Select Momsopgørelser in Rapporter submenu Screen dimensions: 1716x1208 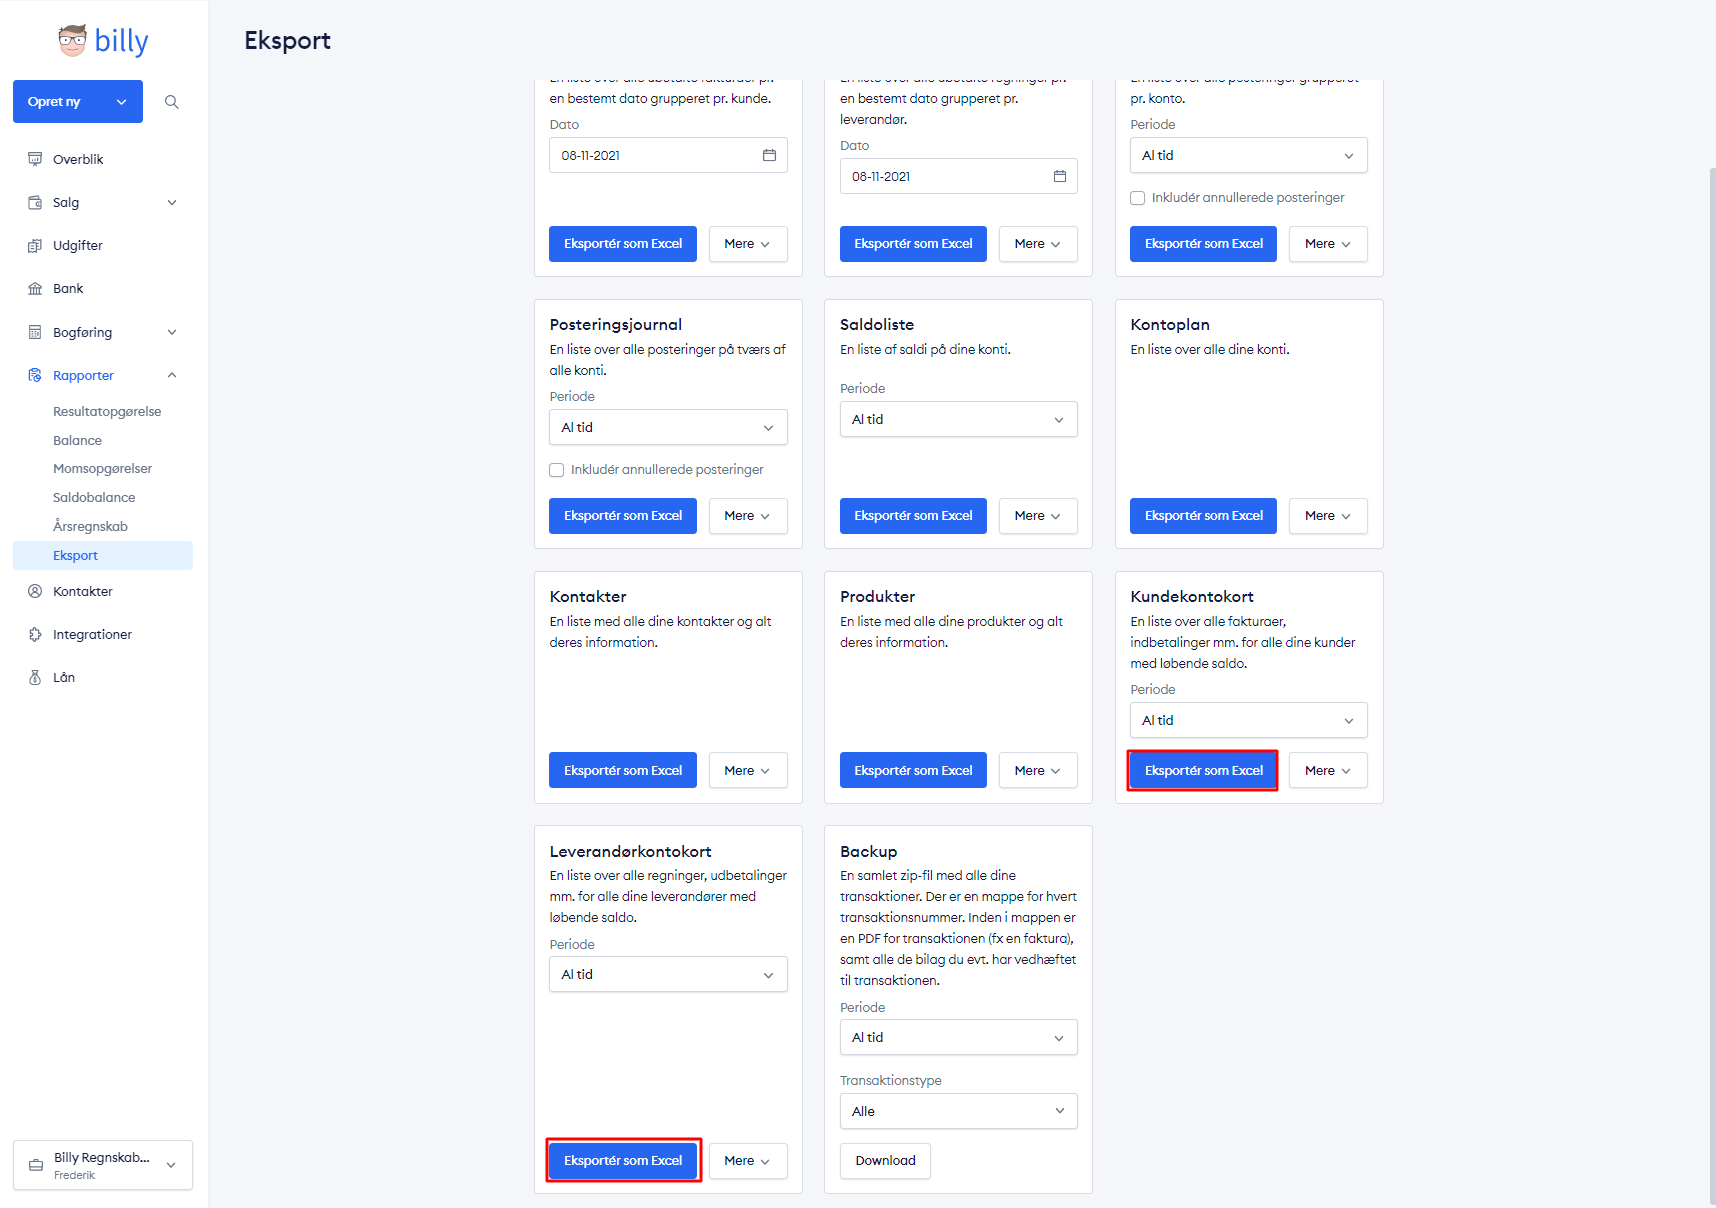point(102,468)
